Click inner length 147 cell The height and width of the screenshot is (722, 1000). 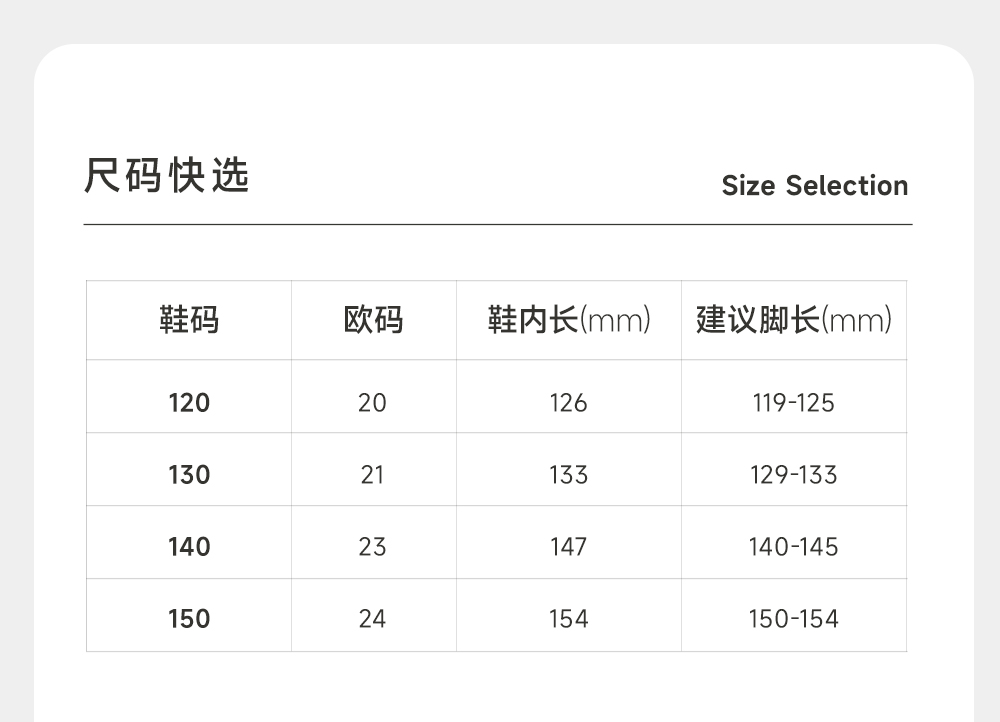(568, 547)
